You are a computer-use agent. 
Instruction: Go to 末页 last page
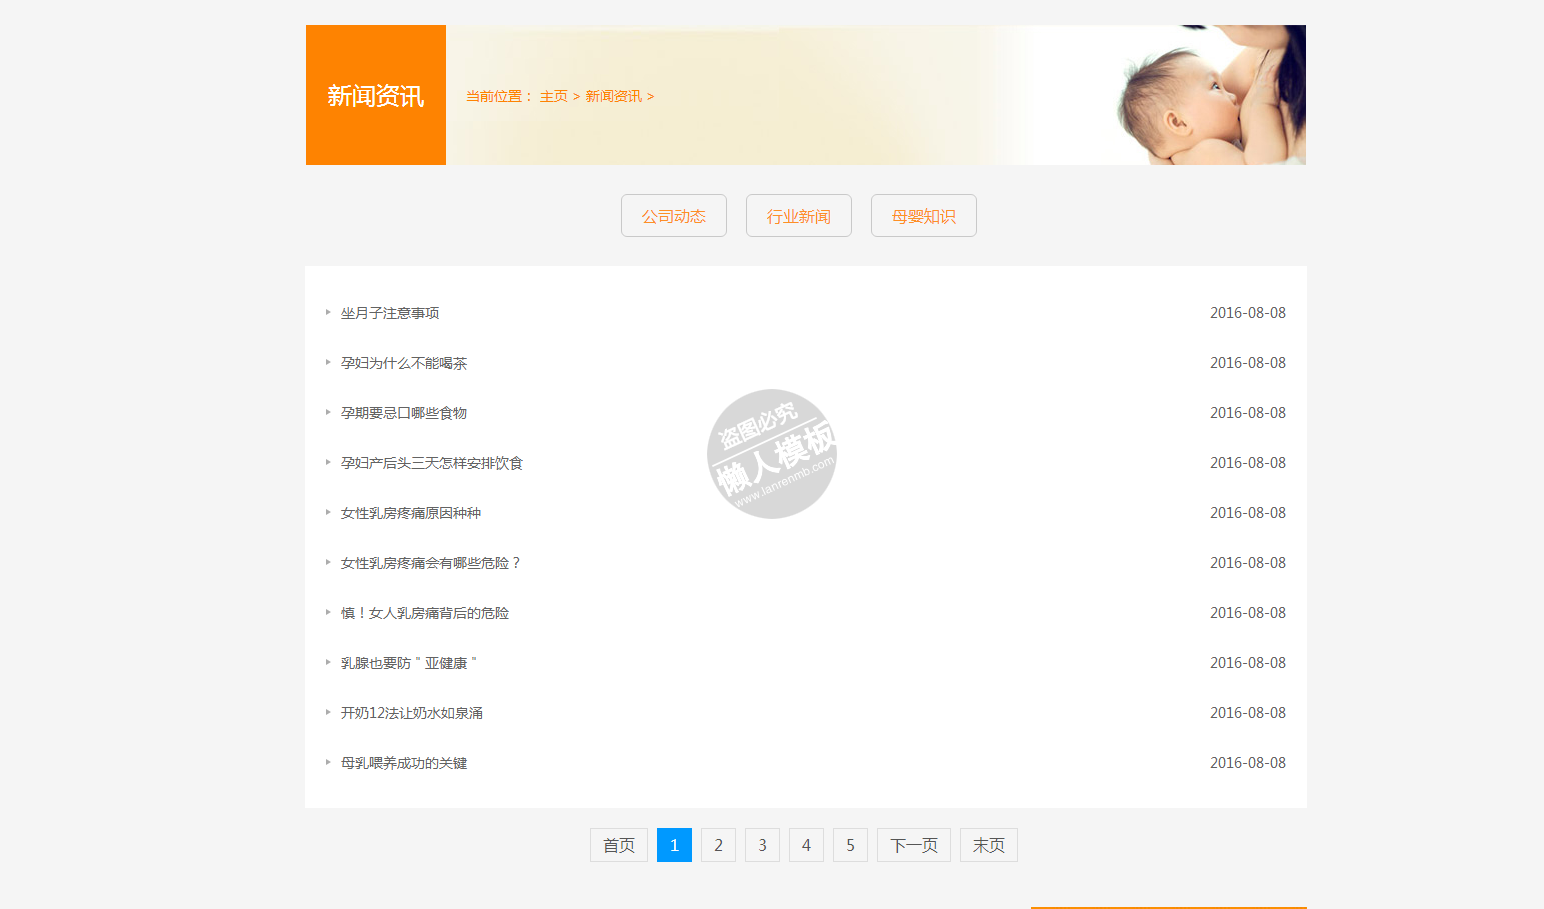[988, 845]
